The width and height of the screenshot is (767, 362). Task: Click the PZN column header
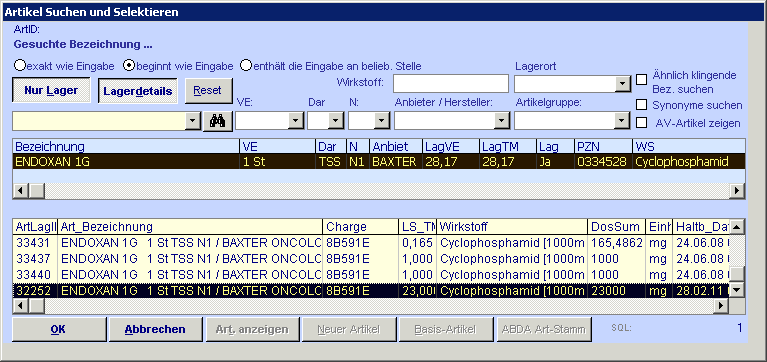coord(603,146)
